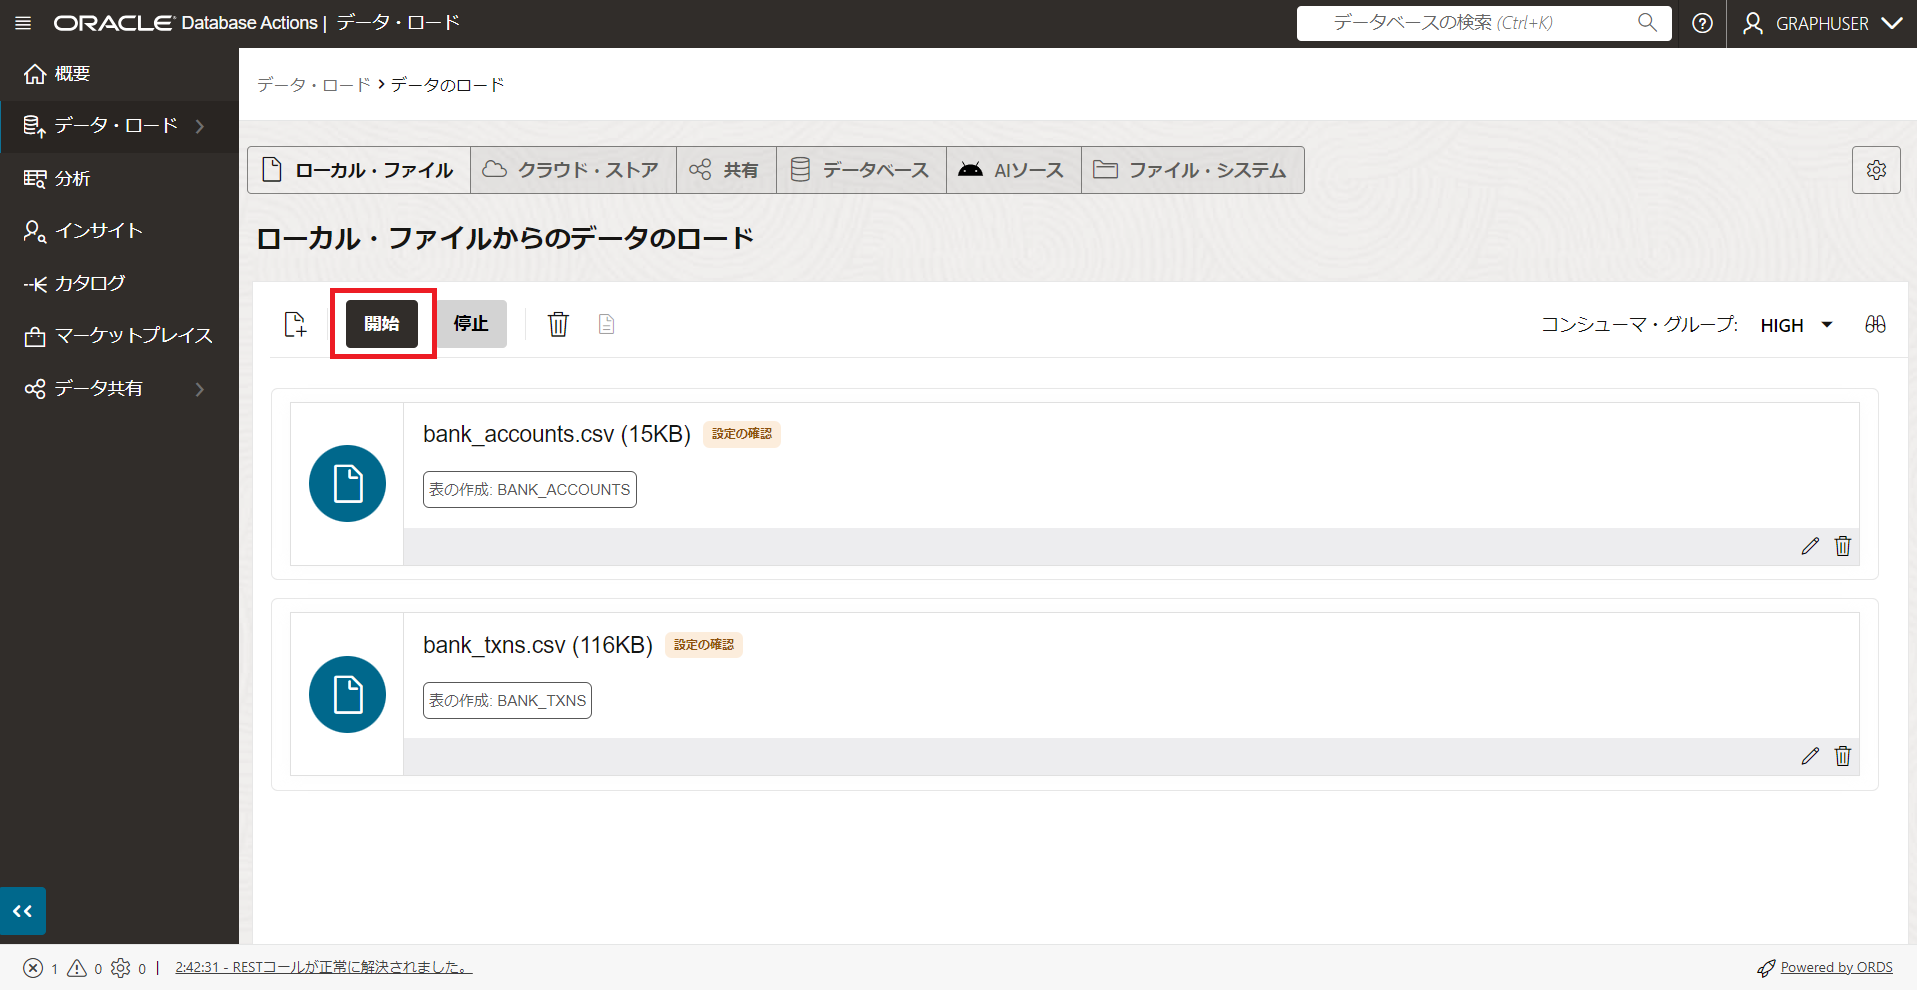The image size is (1917, 990).
Task: Start the data load with 開始
Action: tap(381, 323)
